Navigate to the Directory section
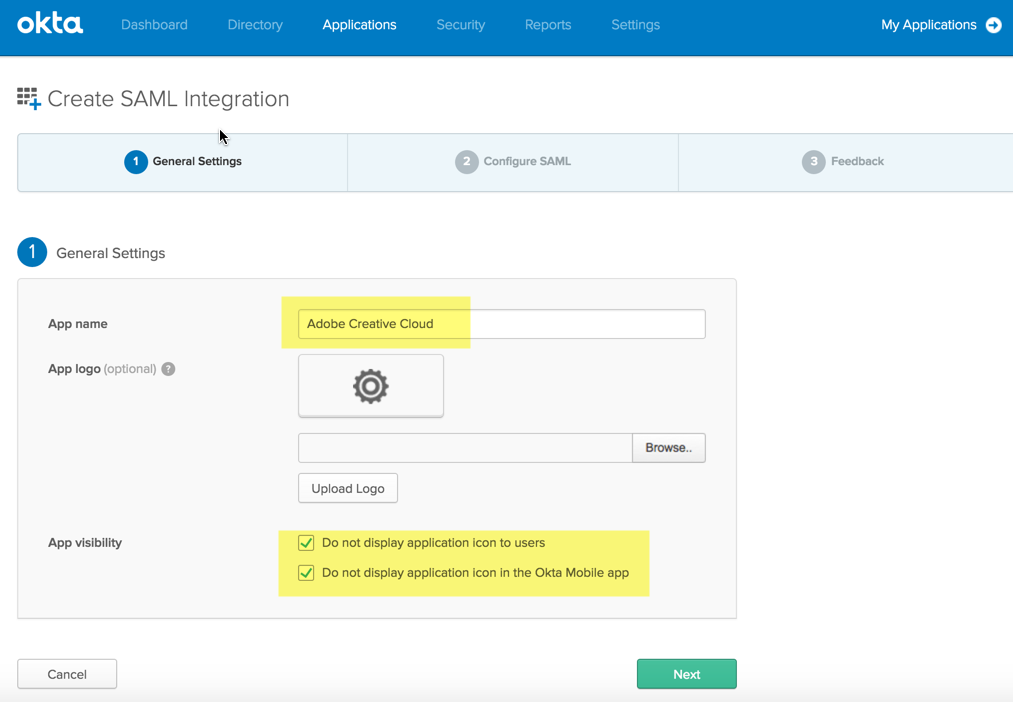 254,25
